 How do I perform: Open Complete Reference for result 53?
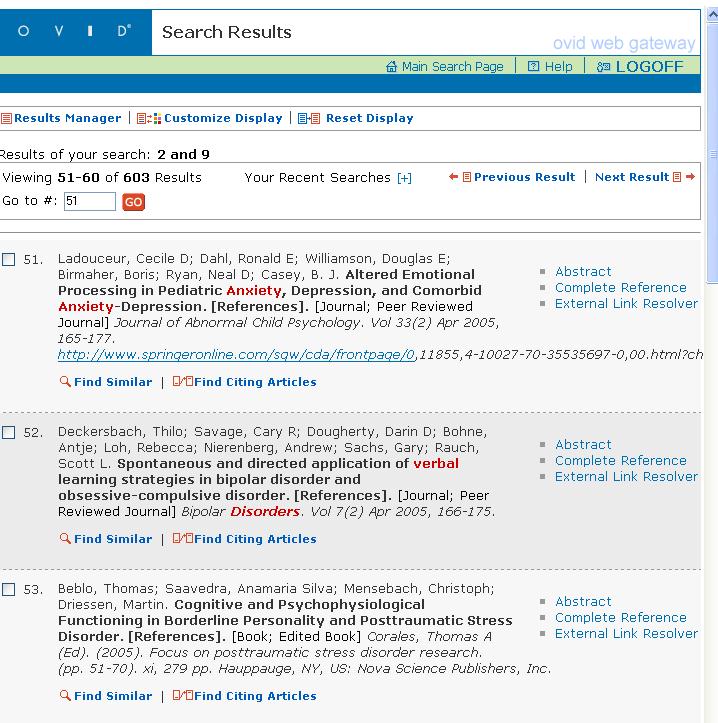coord(621,617)
